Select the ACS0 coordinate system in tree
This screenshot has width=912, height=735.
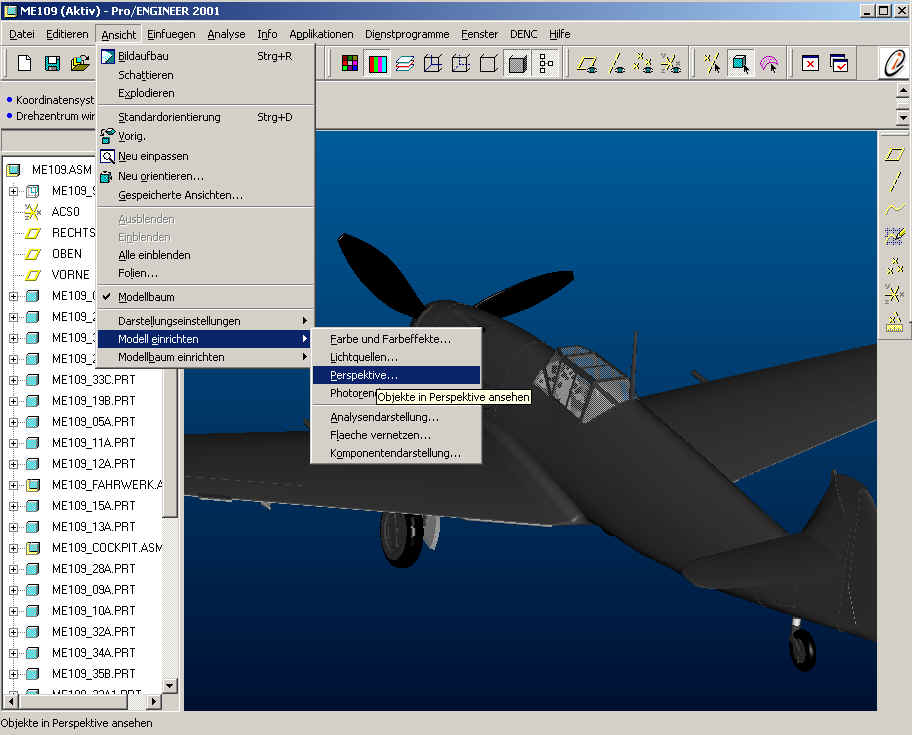66,212
